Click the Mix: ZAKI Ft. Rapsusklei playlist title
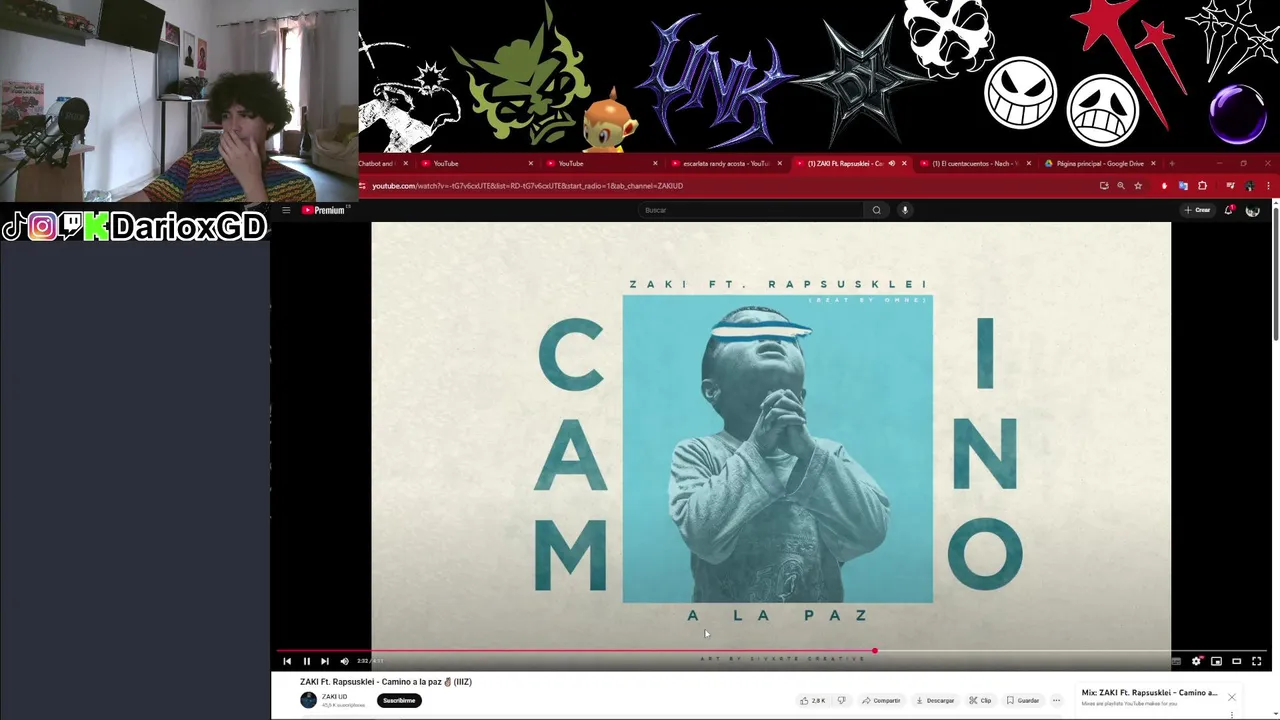This screenshot has width=1280, height=720. click(1149, 693)
